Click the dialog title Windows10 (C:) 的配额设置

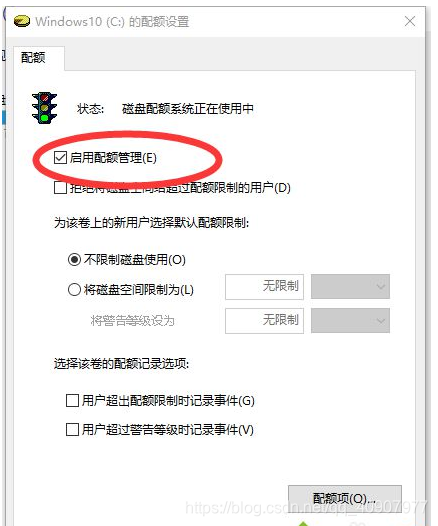[112, 22]
